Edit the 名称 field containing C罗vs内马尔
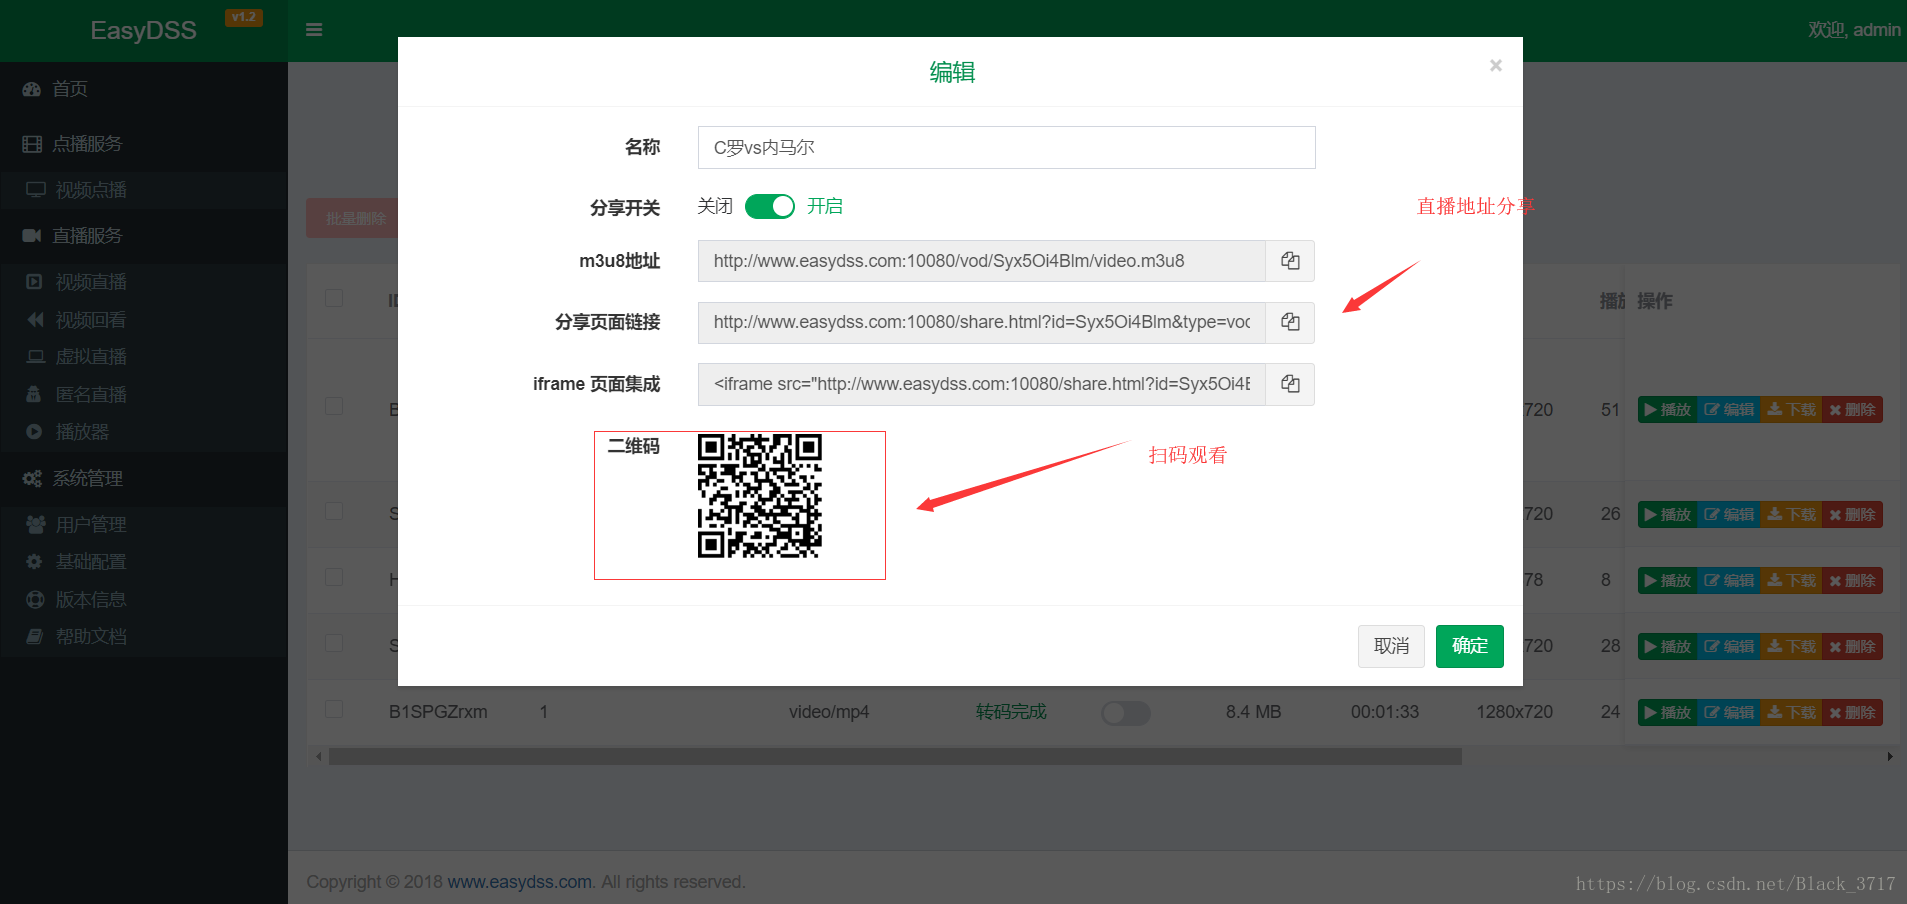The image size is (1907, 904). point(1006,148)
